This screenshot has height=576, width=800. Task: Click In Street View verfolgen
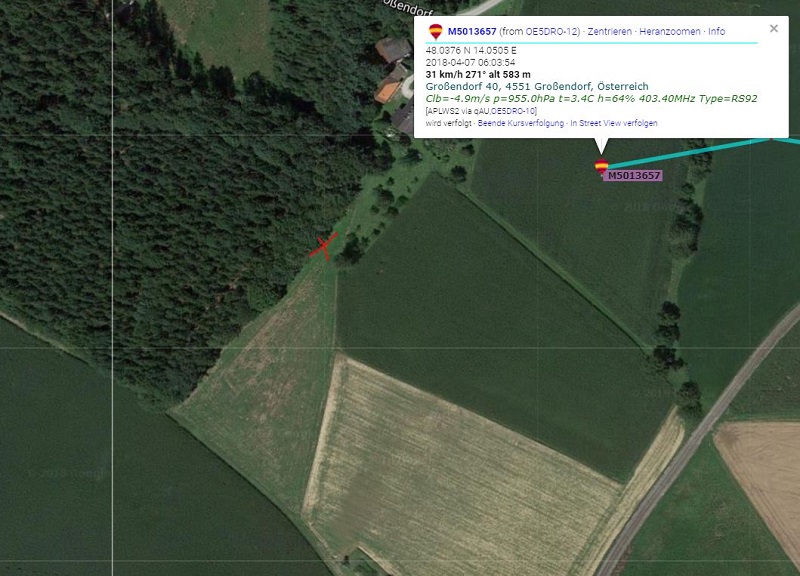pyautogui.click(x=614, y=123)
